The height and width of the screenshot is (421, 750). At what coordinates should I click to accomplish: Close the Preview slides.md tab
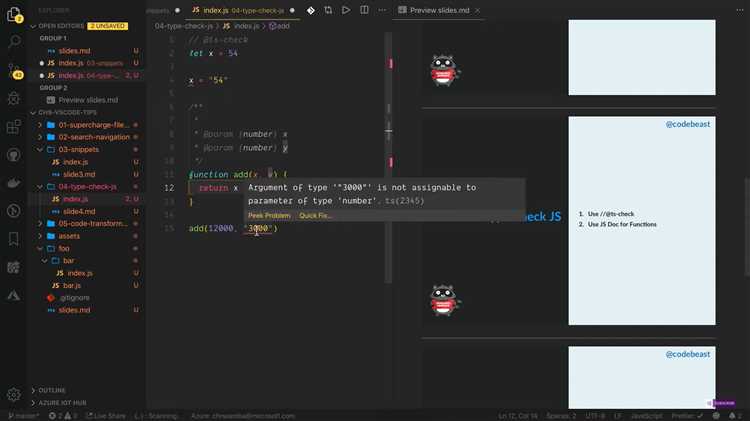coord(477,10)
